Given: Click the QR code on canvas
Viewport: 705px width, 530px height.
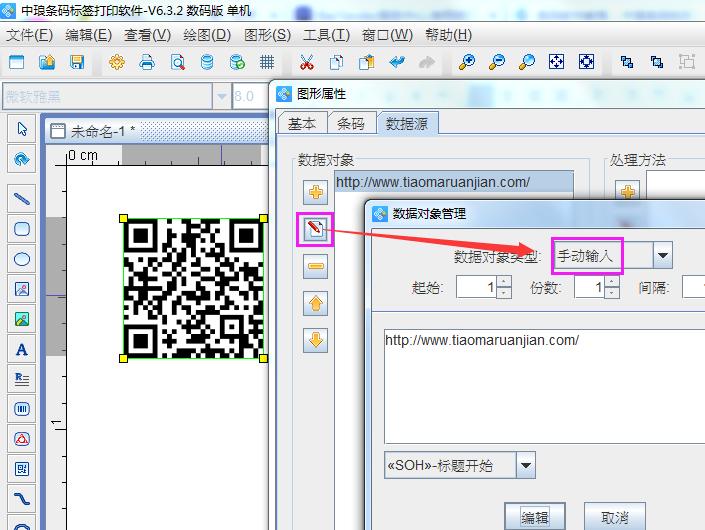Looking at the screenshot, I should click(x=193, y=289).
